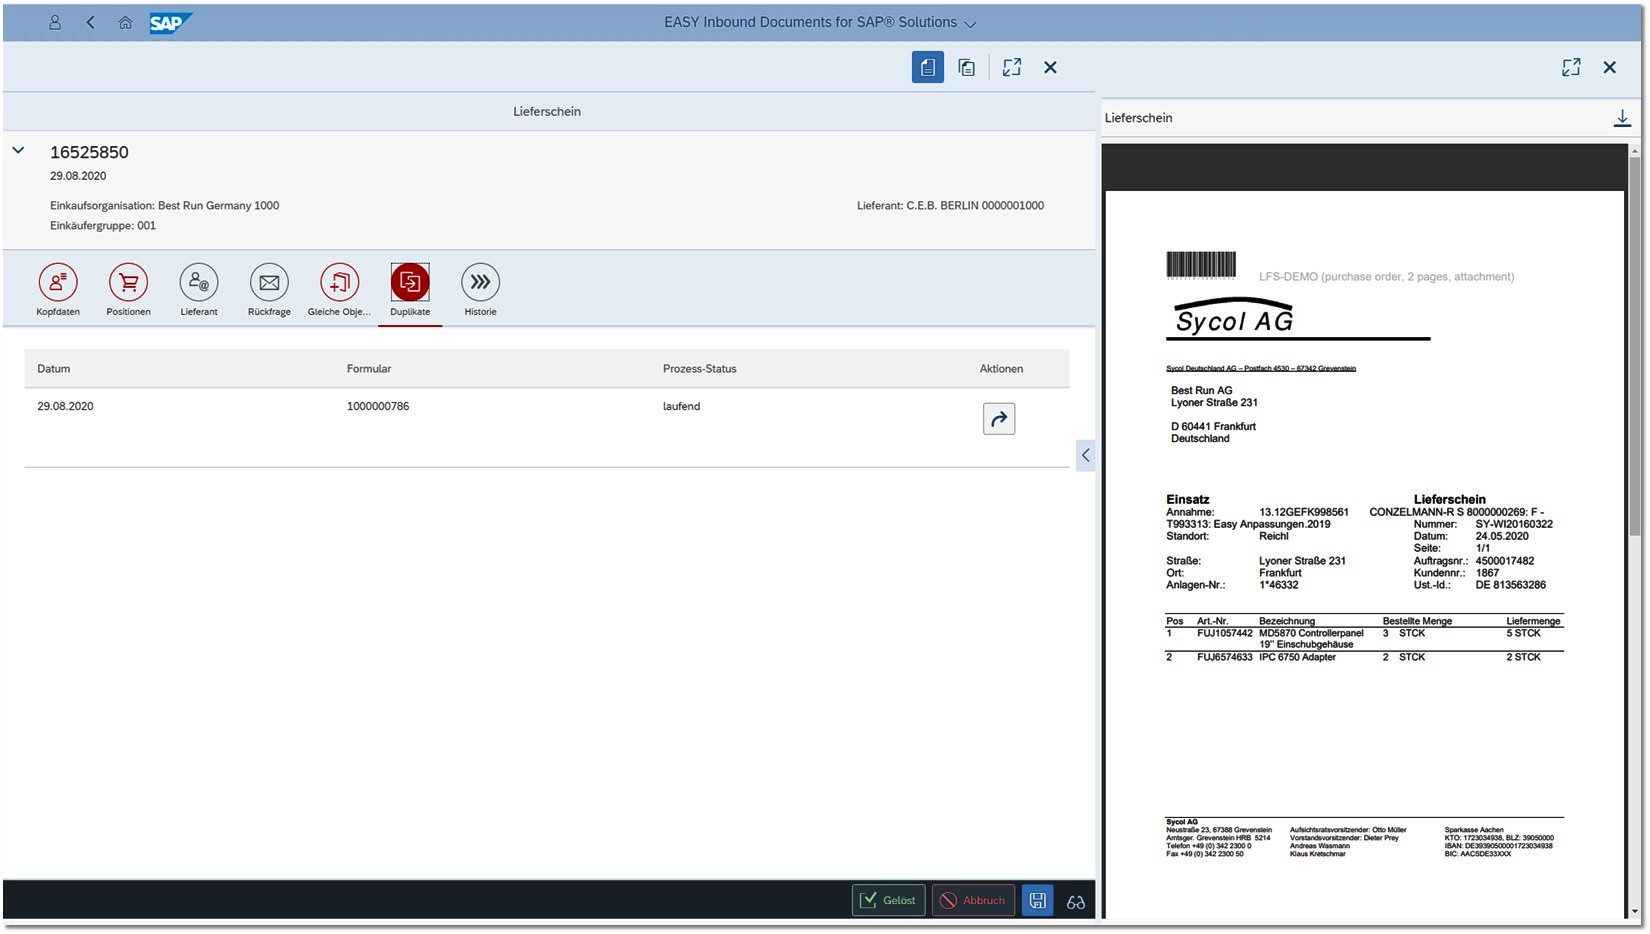This screenshot has height=934, width=1650.
Task: Click order number 4500017482 in document
Action: (x=1504, y=561)
